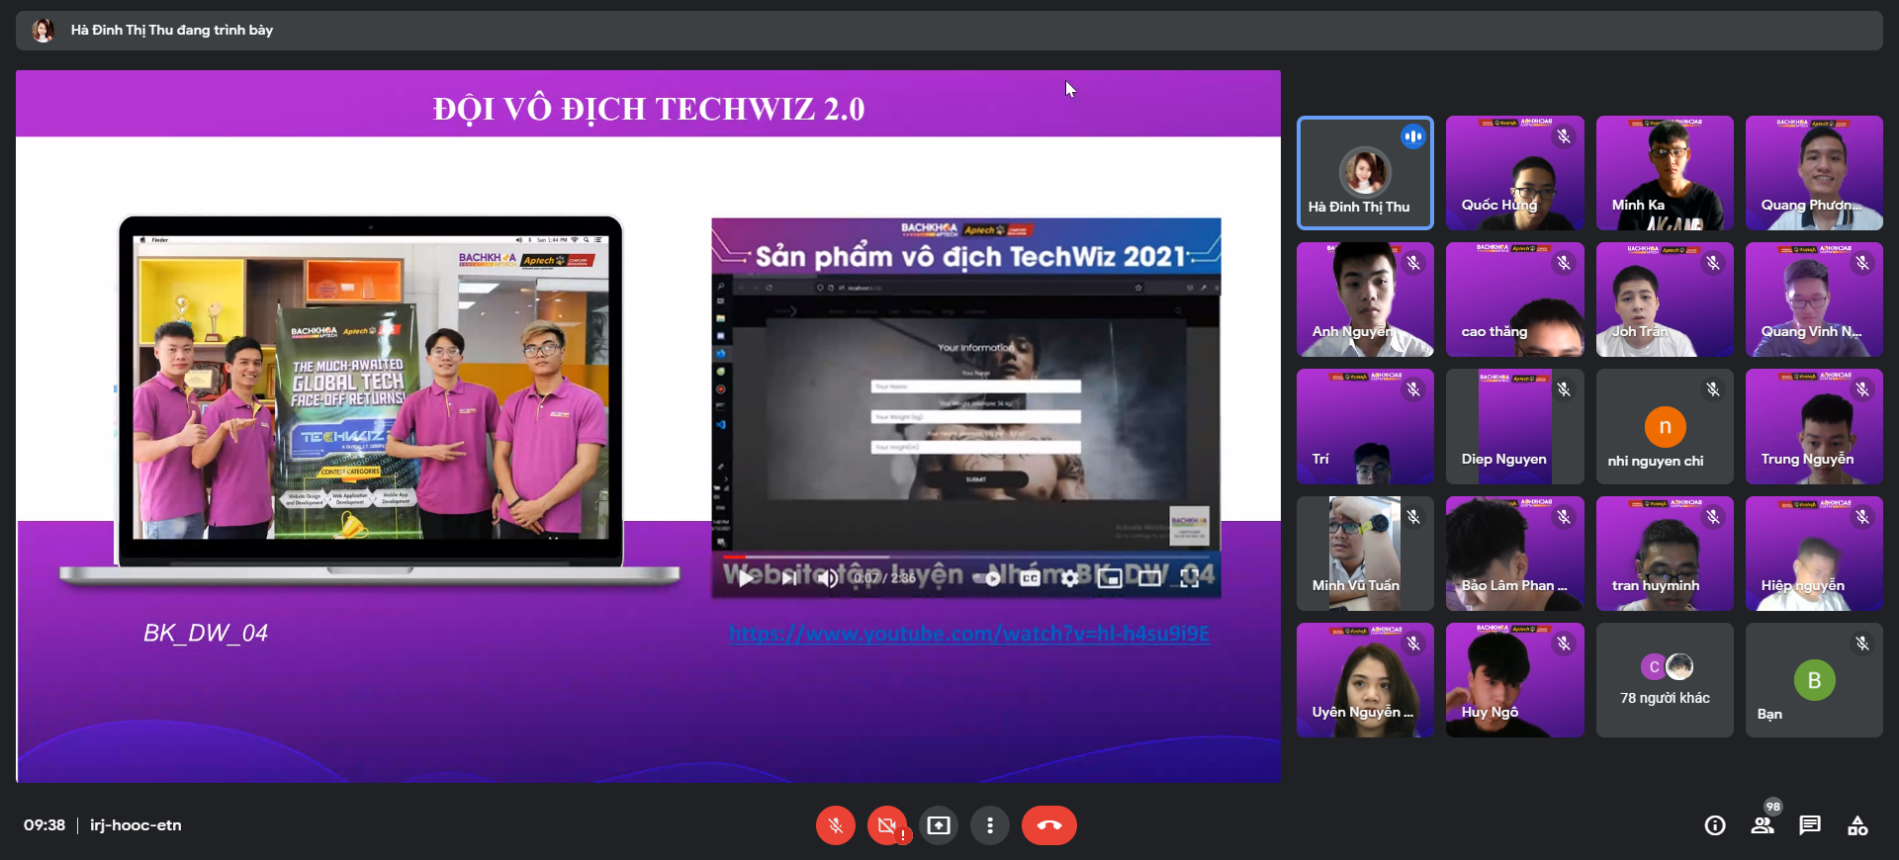Open the activities shapes icon
This screenshot has width=1899, height=860.
click(1857, 825)
